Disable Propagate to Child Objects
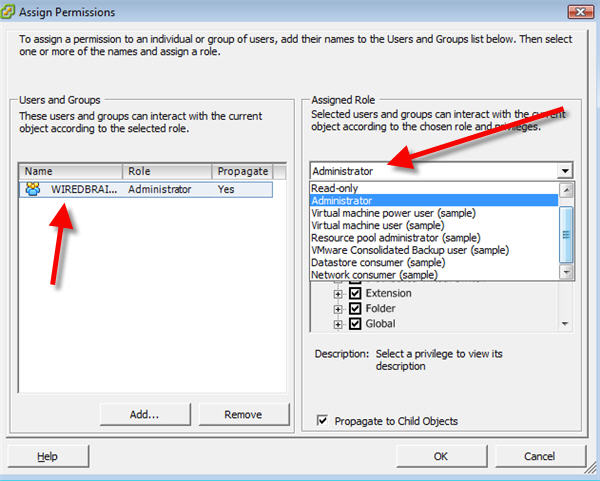 pos(322,421)
